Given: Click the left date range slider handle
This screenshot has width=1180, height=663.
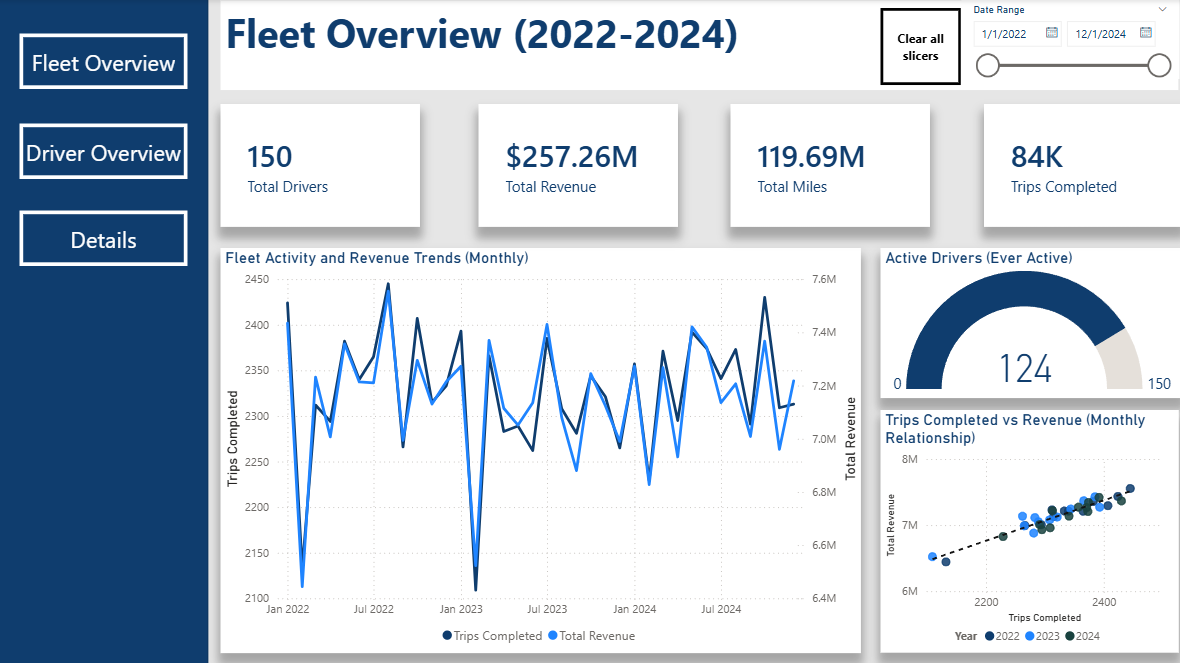Looking at the screenshot, I should point(988,66).
